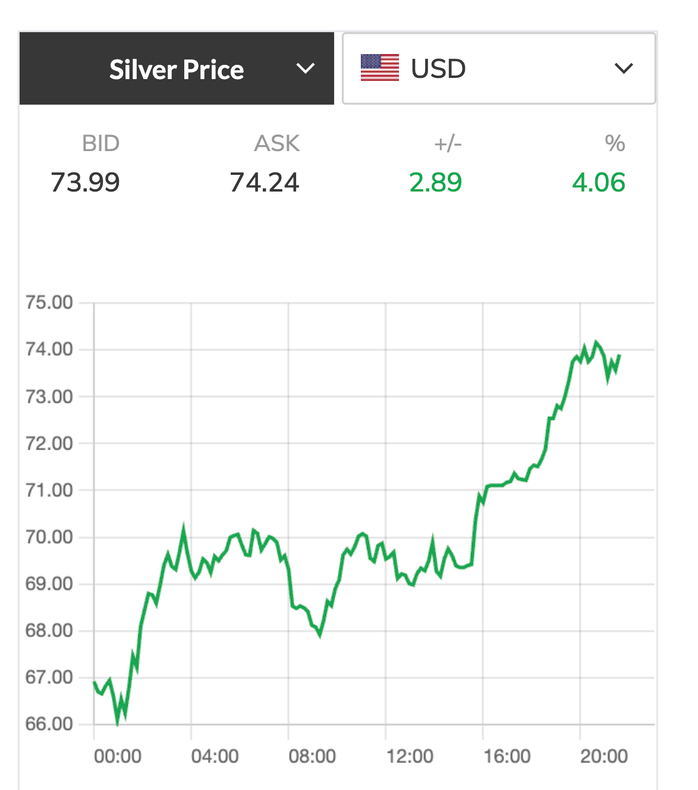Viewport: 698px width, 790px height.
Task: Click the BID column label
Action: tap(100, 144)
